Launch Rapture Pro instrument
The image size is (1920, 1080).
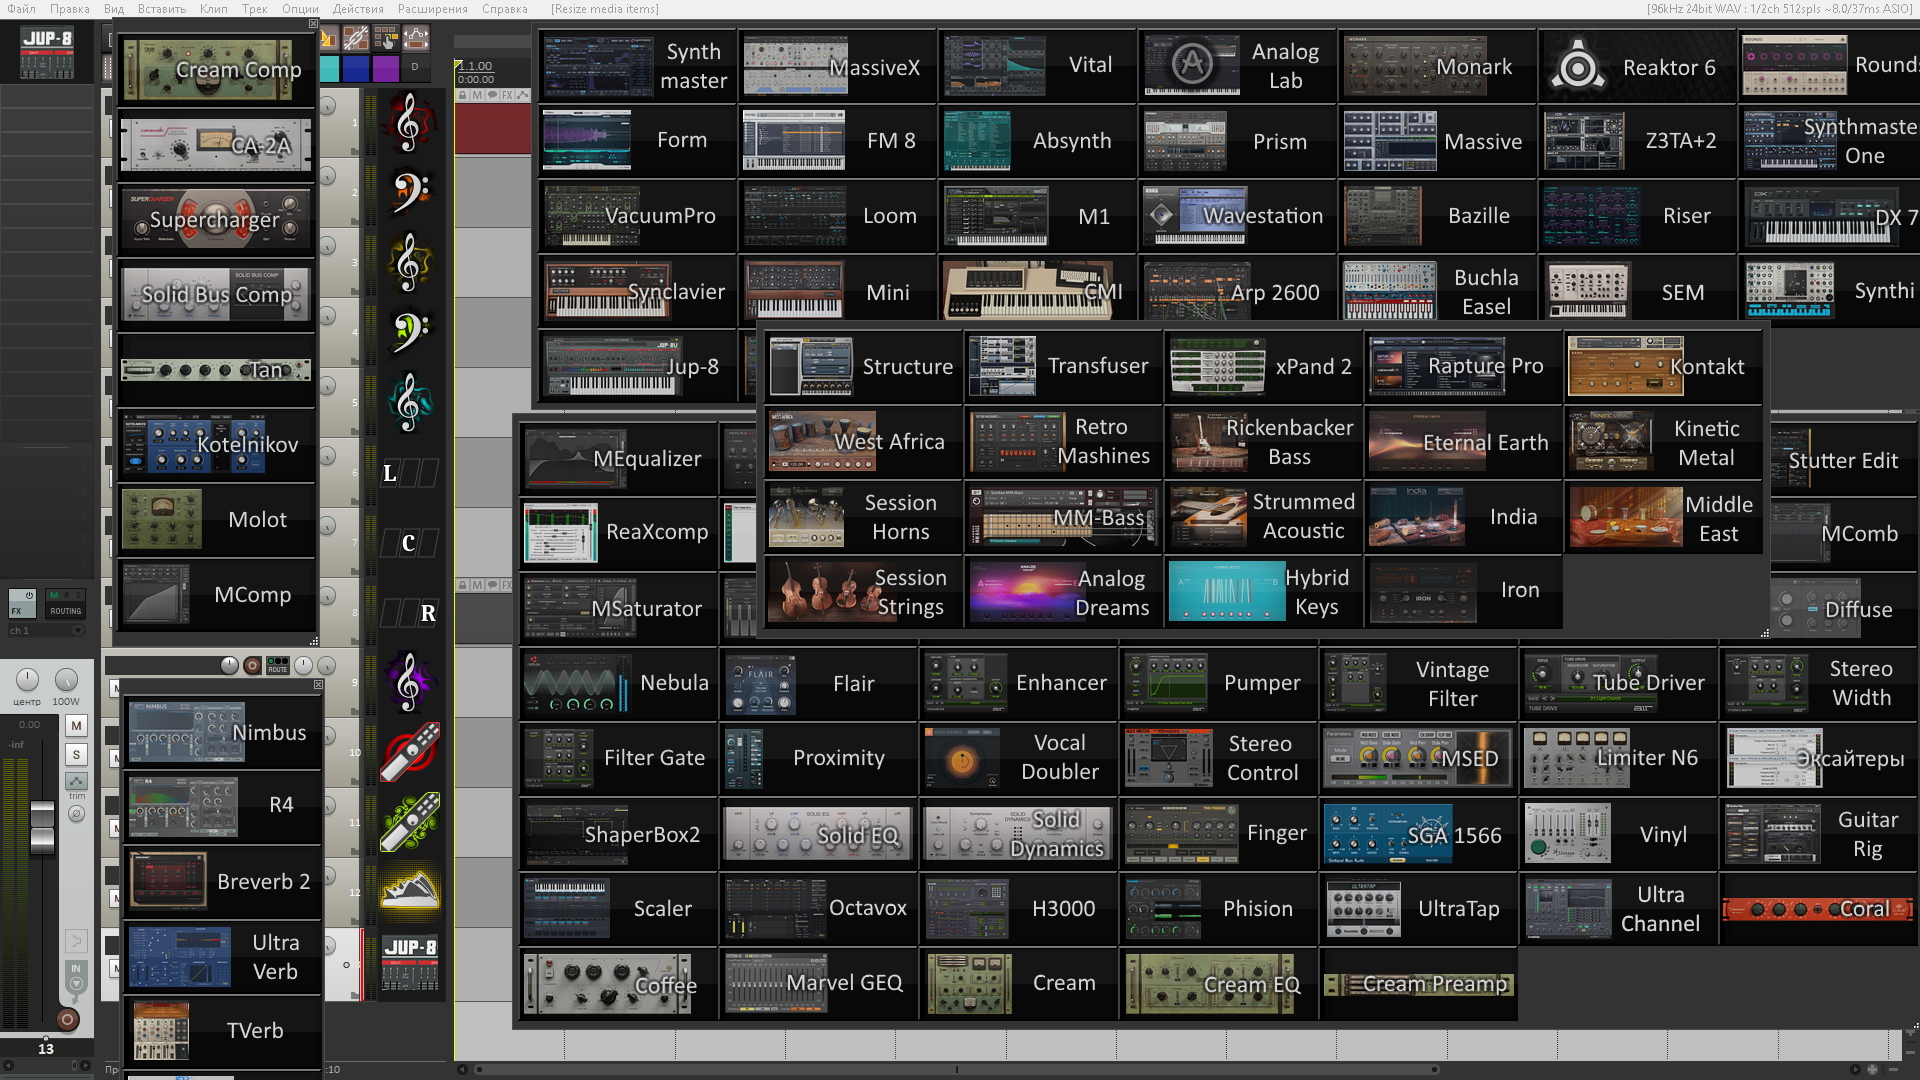(x=1463, y=366)
